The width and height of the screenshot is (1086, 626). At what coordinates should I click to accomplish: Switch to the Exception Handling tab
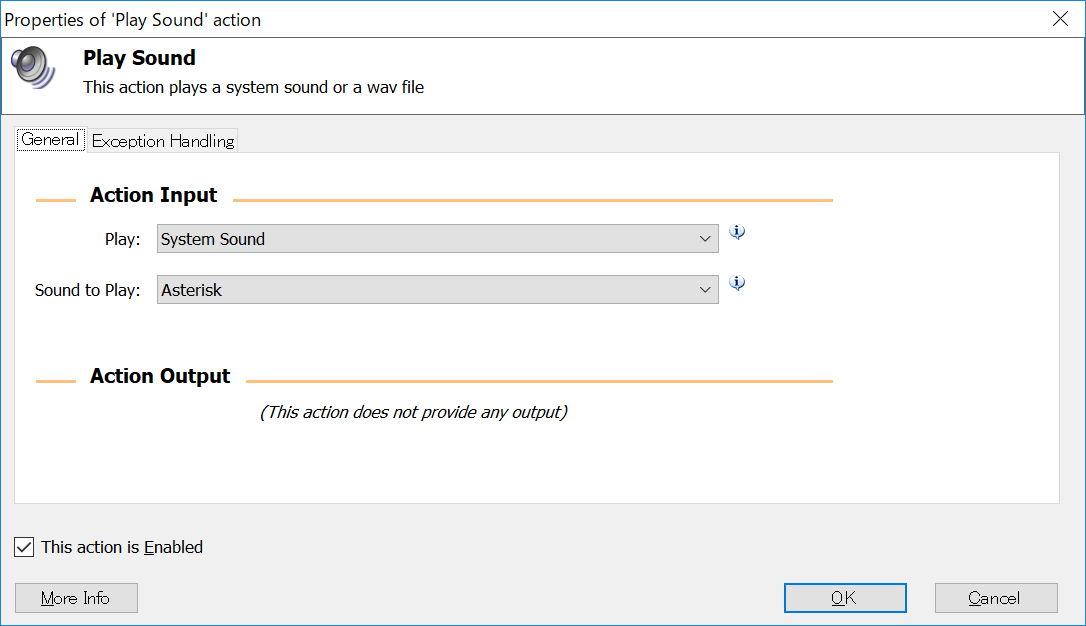163,141
